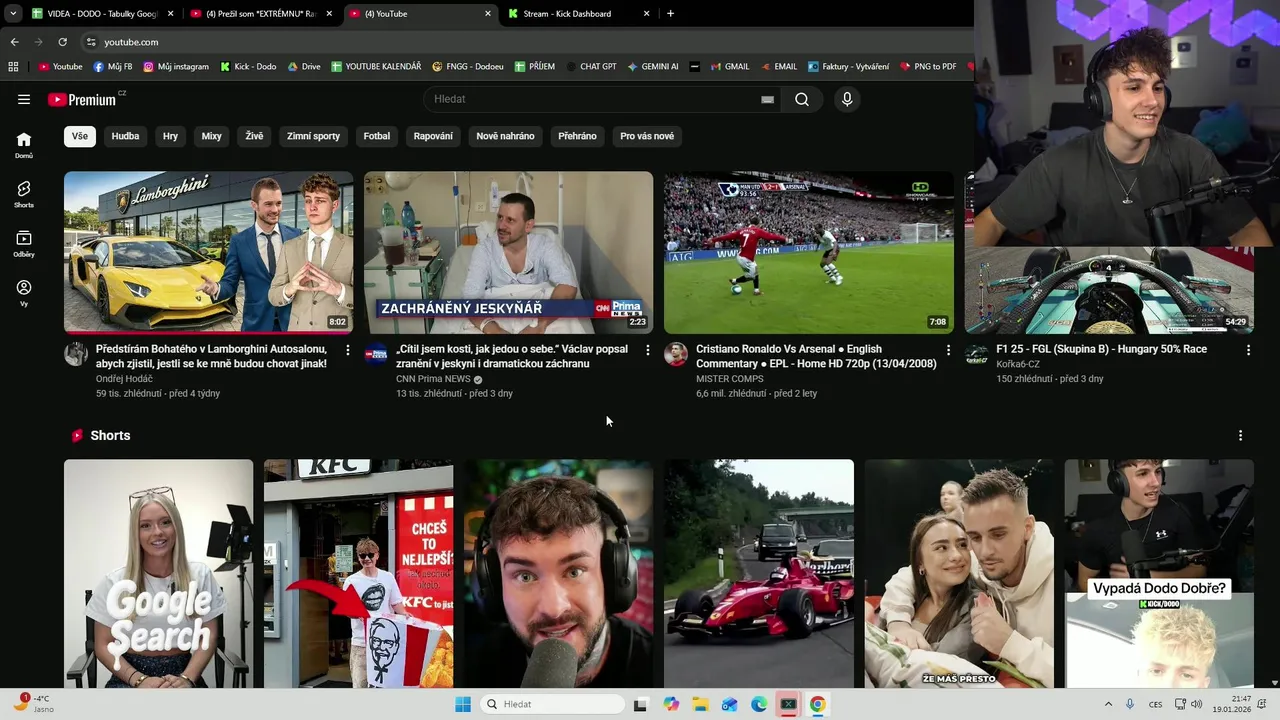Reload the page
The width and height of the screenshot is (1280, 720).
point(62,42)
